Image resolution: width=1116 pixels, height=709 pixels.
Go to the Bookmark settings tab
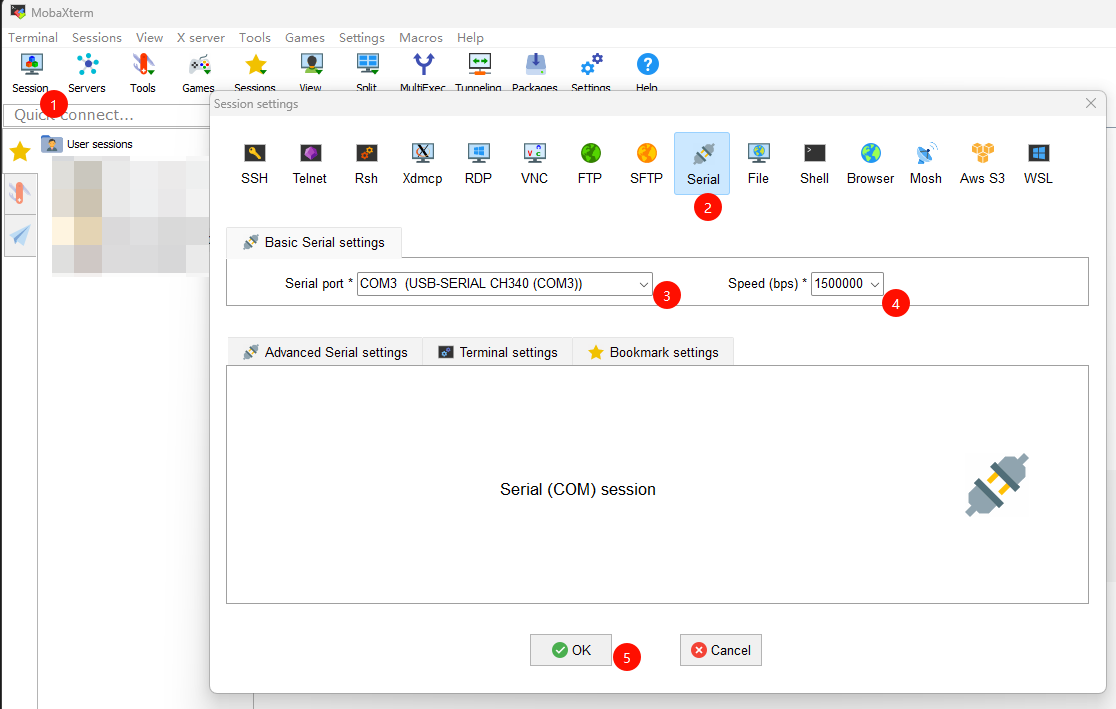click(653, 352)
